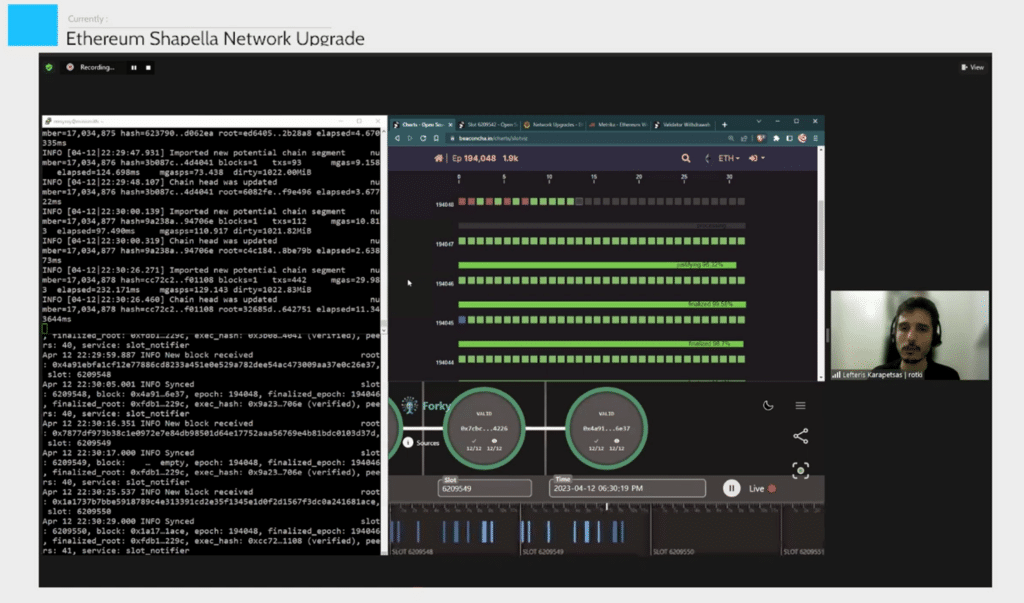Go forward in the browser

[410, 139]
